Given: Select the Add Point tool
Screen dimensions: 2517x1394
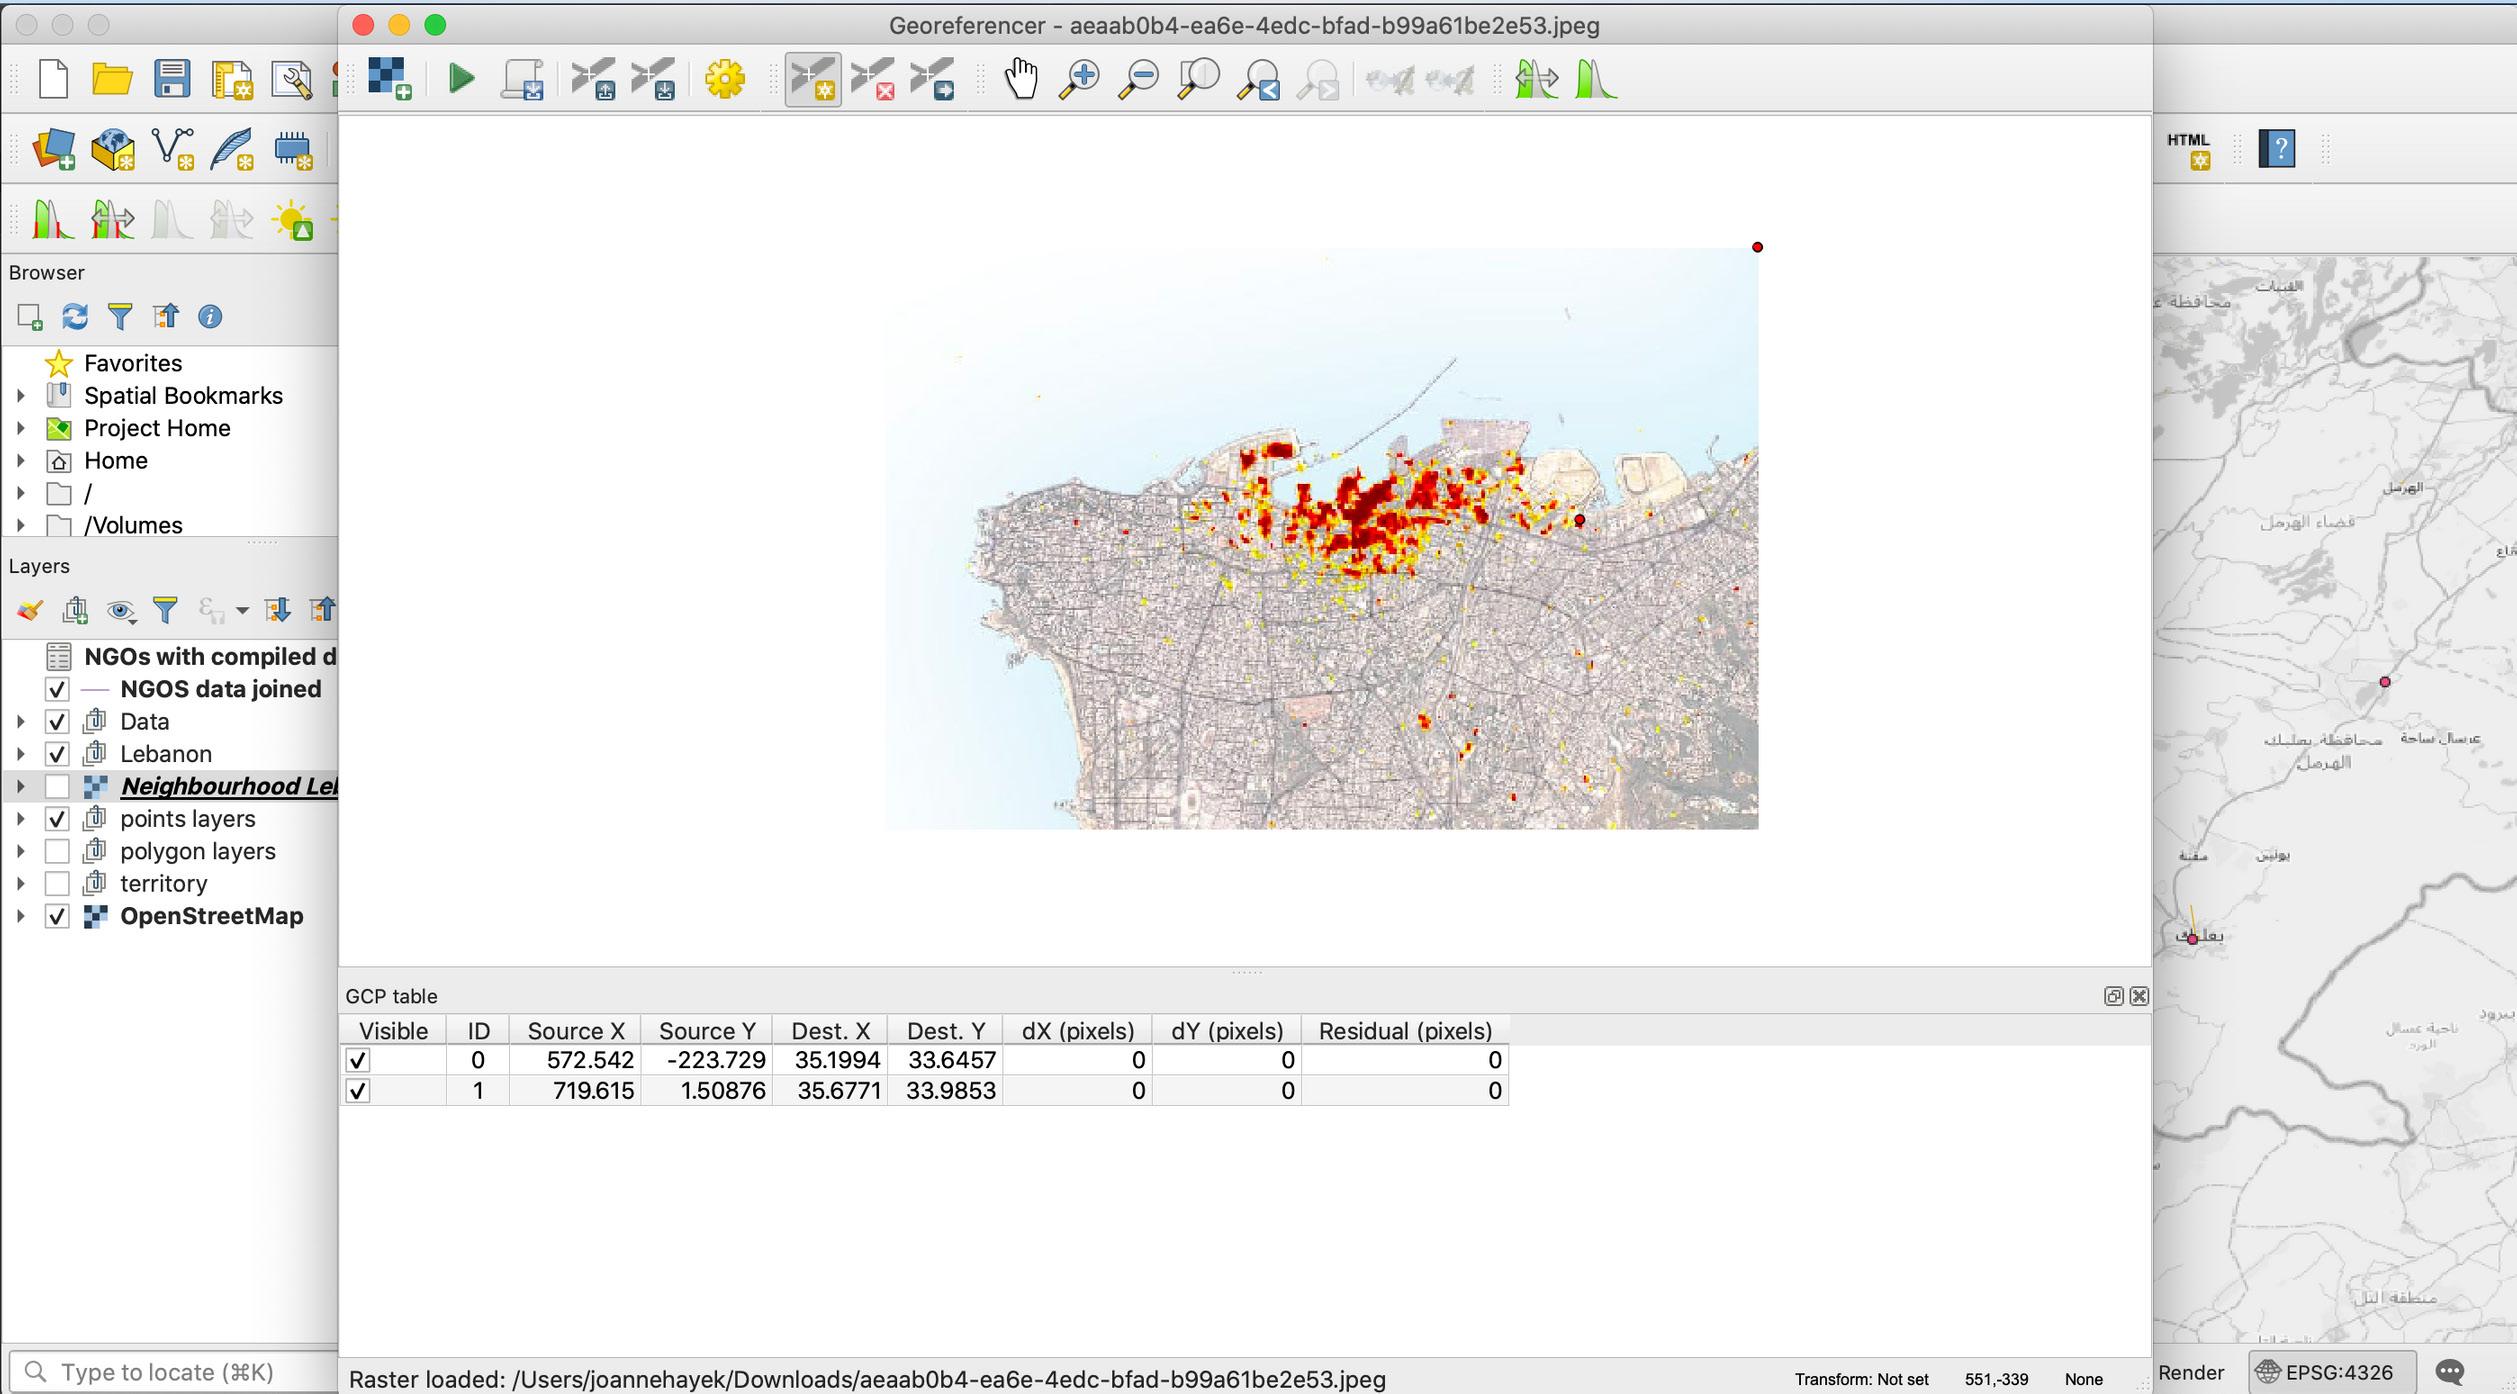Looking at the screenshot, I should click(812, 79).
